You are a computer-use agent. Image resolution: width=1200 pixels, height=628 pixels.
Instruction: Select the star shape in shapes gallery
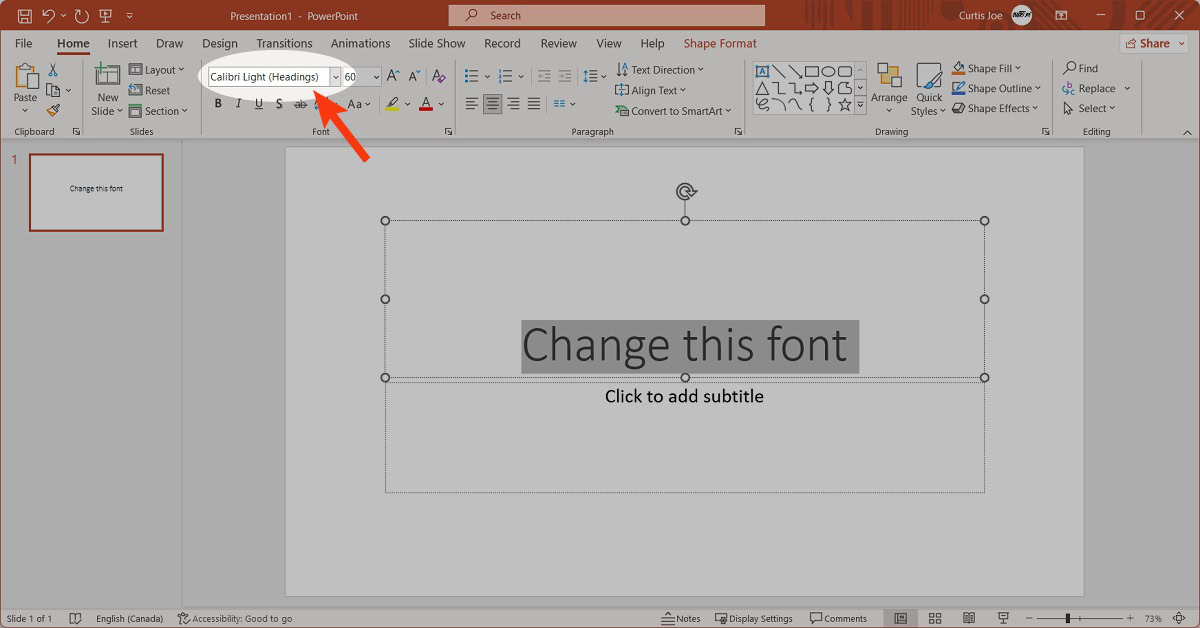pos(845,104)
